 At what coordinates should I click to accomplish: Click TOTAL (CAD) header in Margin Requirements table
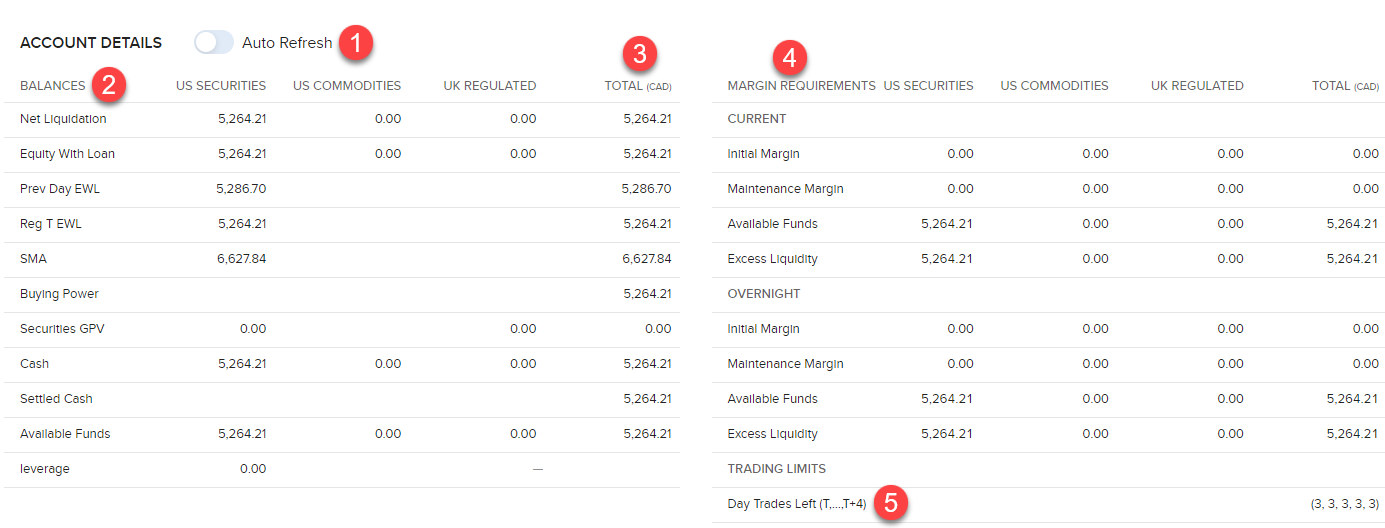(1345, 86)
